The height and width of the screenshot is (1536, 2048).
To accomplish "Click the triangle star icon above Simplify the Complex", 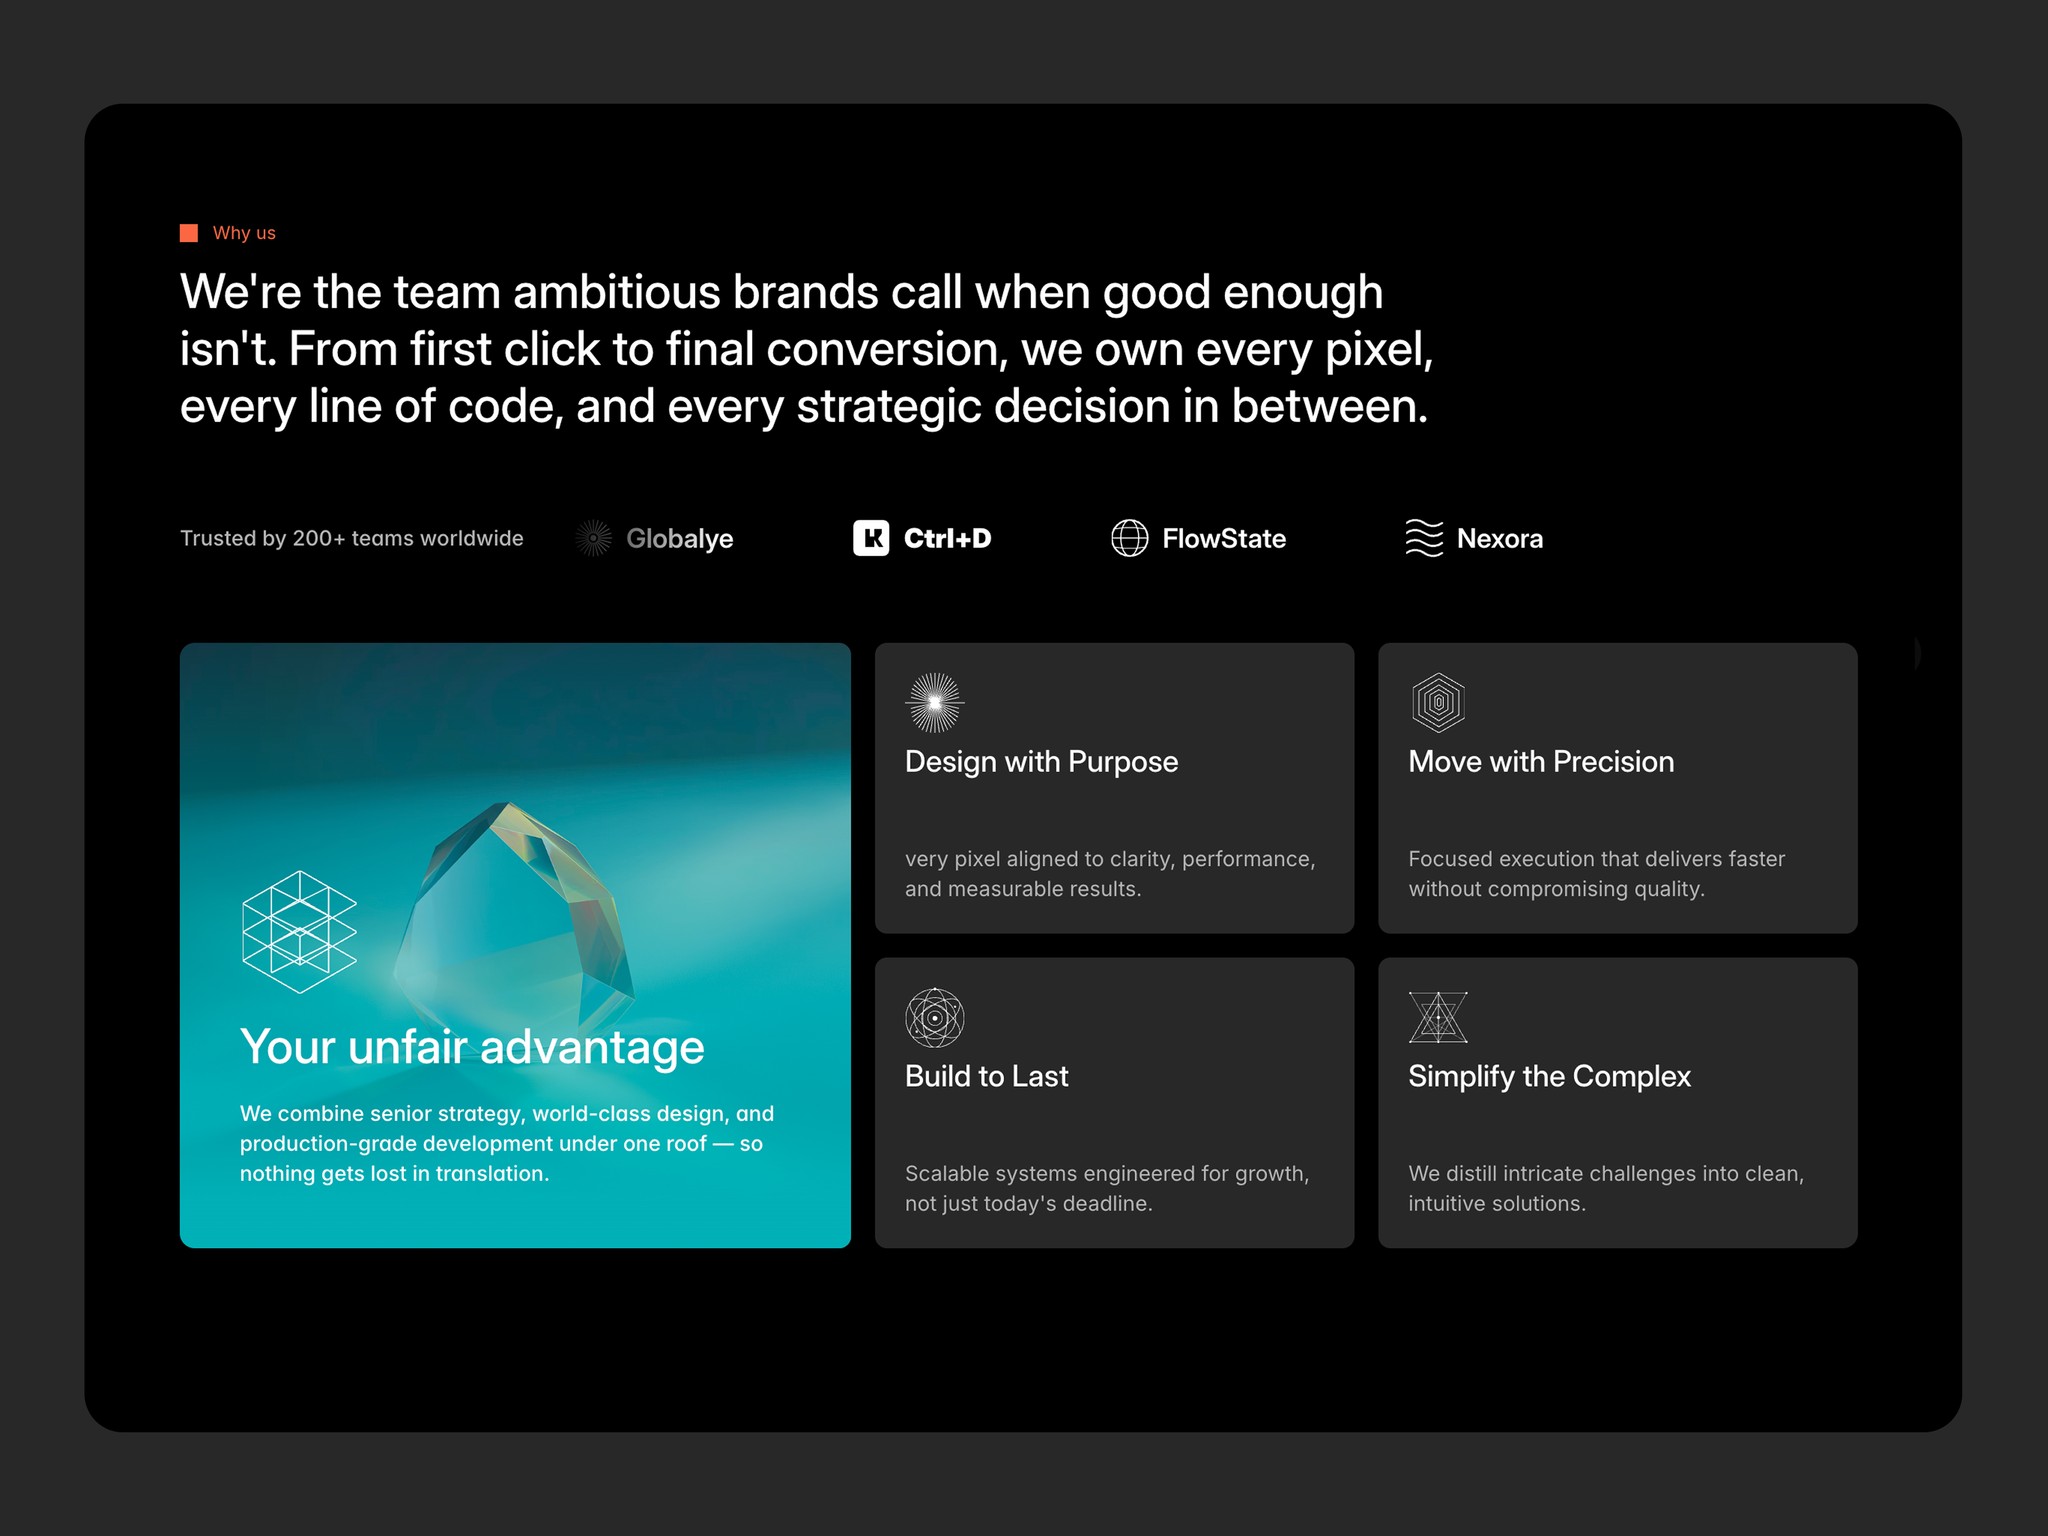I will coord(1438,1018).
